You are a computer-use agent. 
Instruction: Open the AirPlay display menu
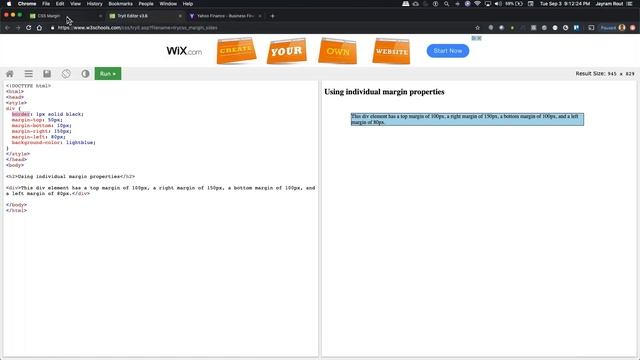[x=488, y=4]
